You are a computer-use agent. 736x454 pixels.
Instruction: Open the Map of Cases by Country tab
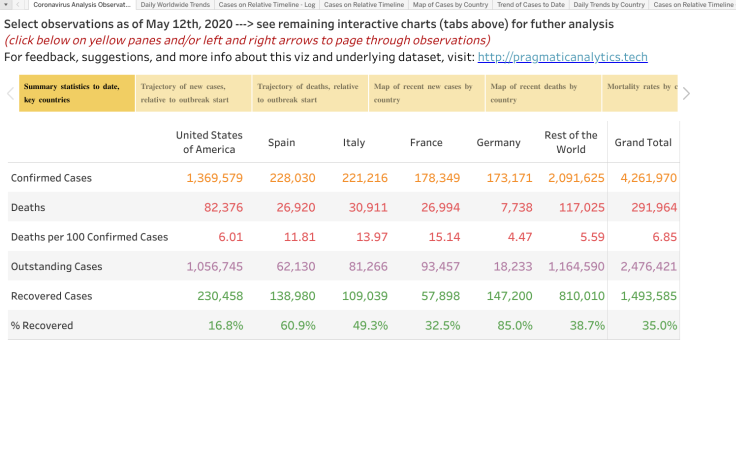[450, 5]
